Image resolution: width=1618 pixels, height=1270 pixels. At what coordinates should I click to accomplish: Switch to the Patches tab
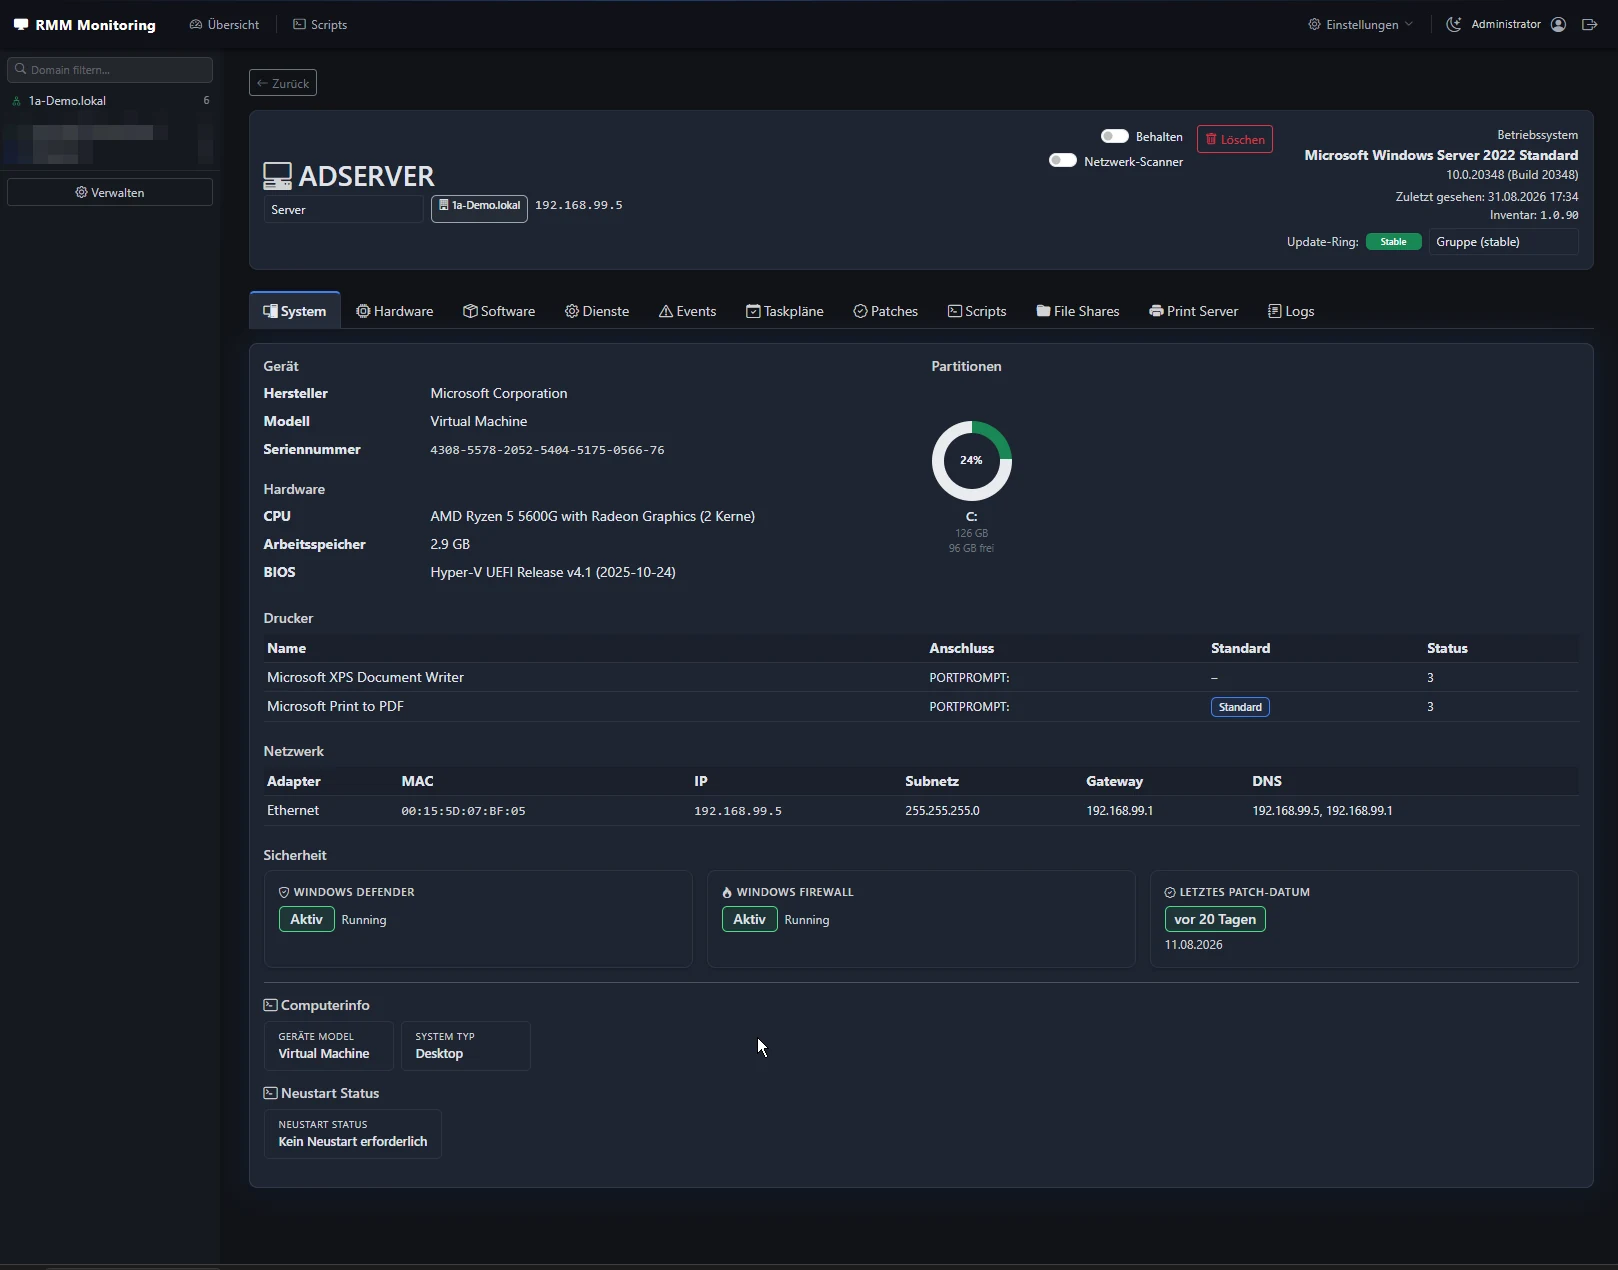click(x=886, y=311)
